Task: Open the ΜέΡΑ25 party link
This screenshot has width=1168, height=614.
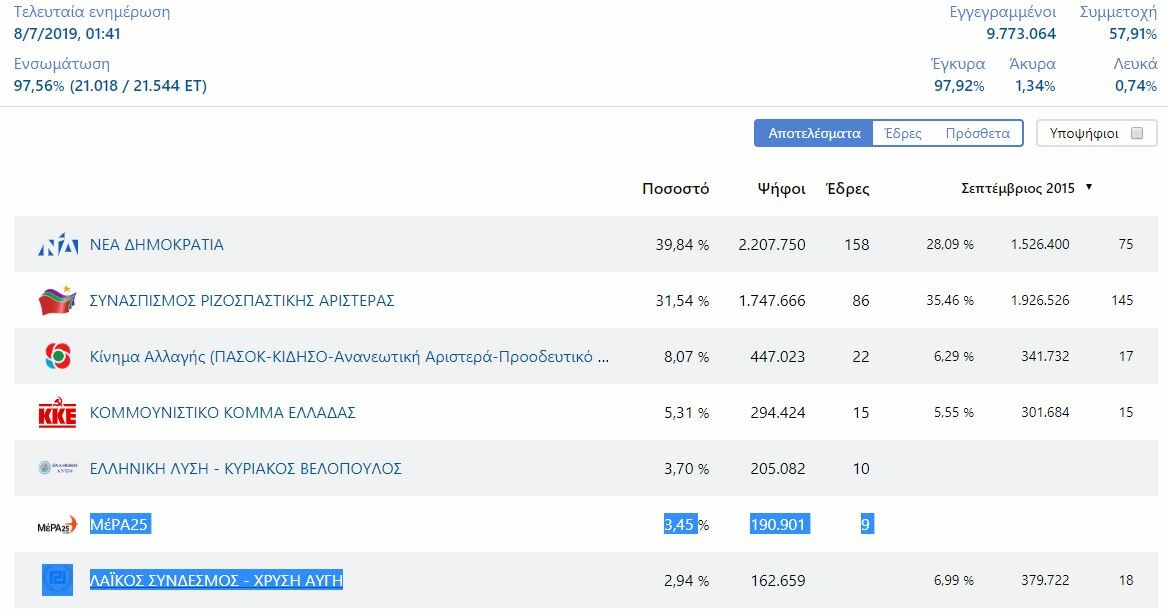Action: pos(119,525)
